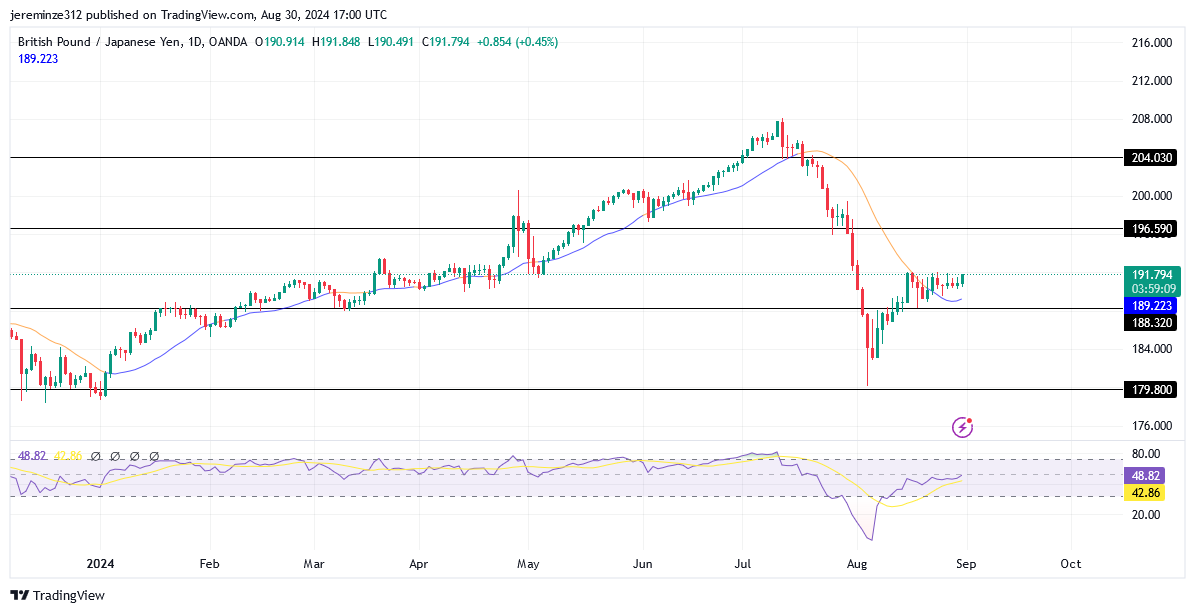Click the L190.491 low value
The width and height of the screenshot is (1195, 613).
[390, 43]
